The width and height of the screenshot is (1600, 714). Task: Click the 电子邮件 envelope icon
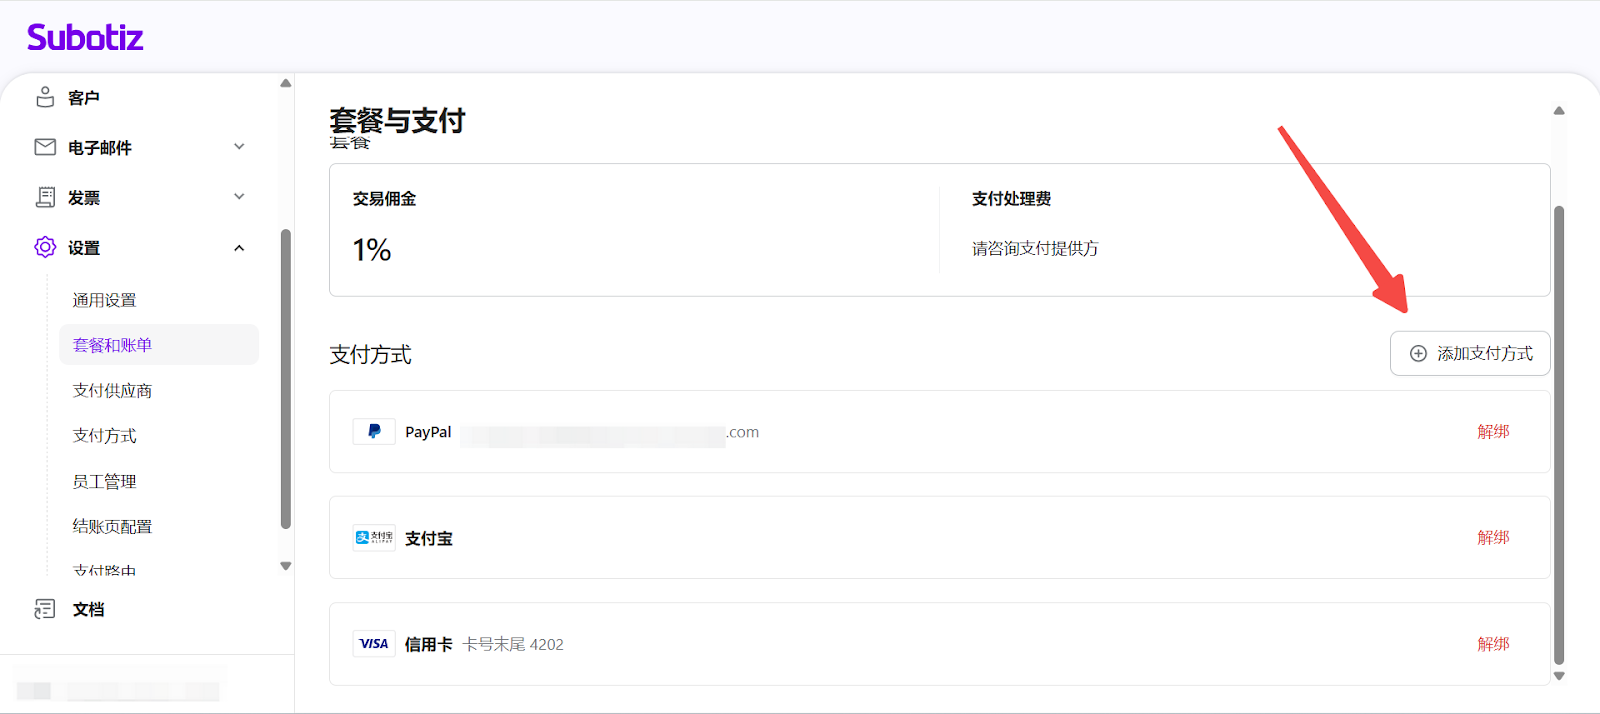(45, 147)
